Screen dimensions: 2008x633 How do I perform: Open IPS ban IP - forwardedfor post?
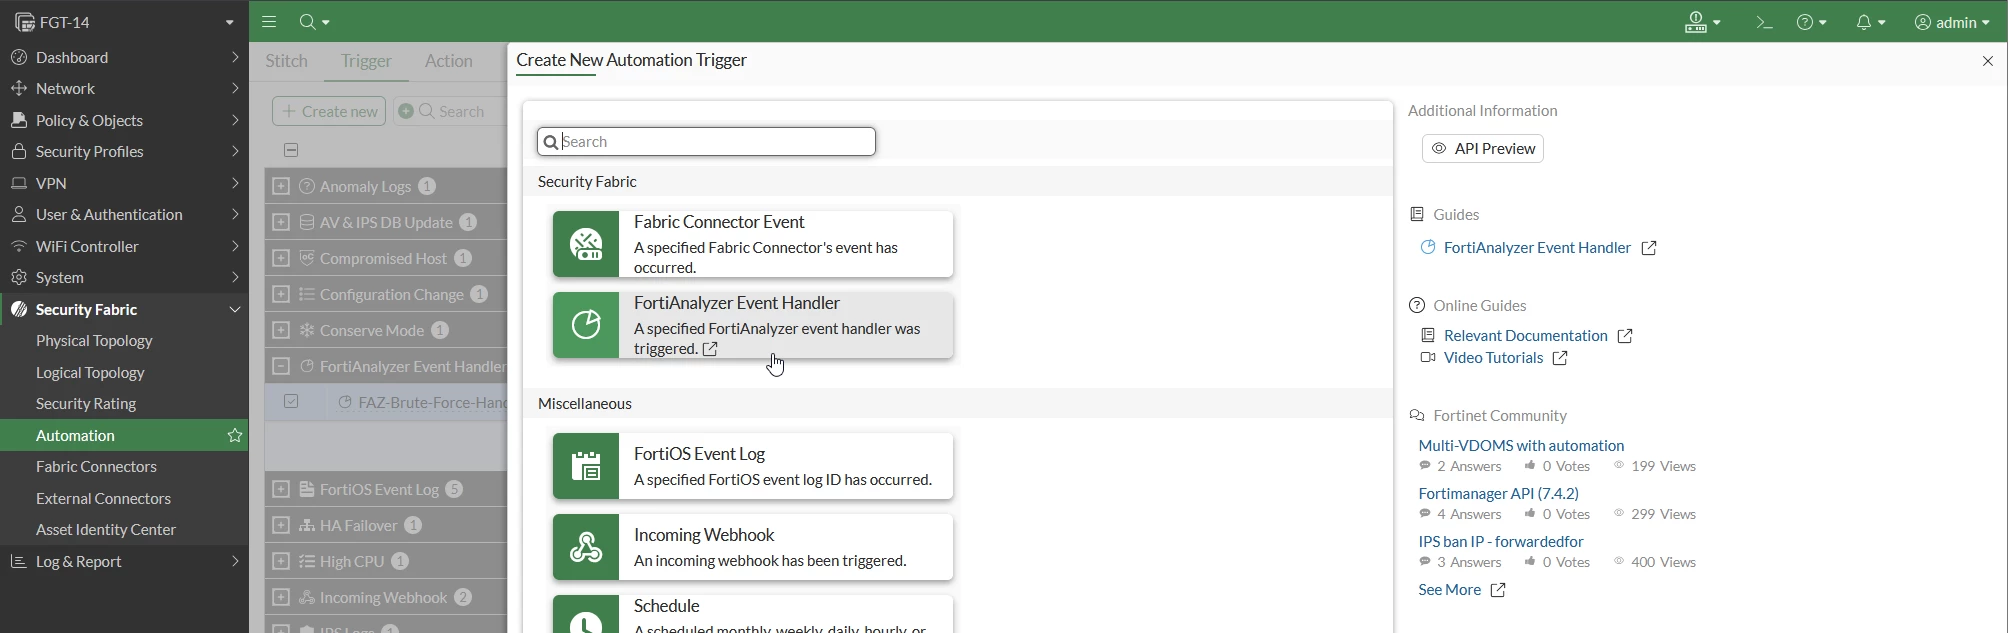click(1501, 542)
